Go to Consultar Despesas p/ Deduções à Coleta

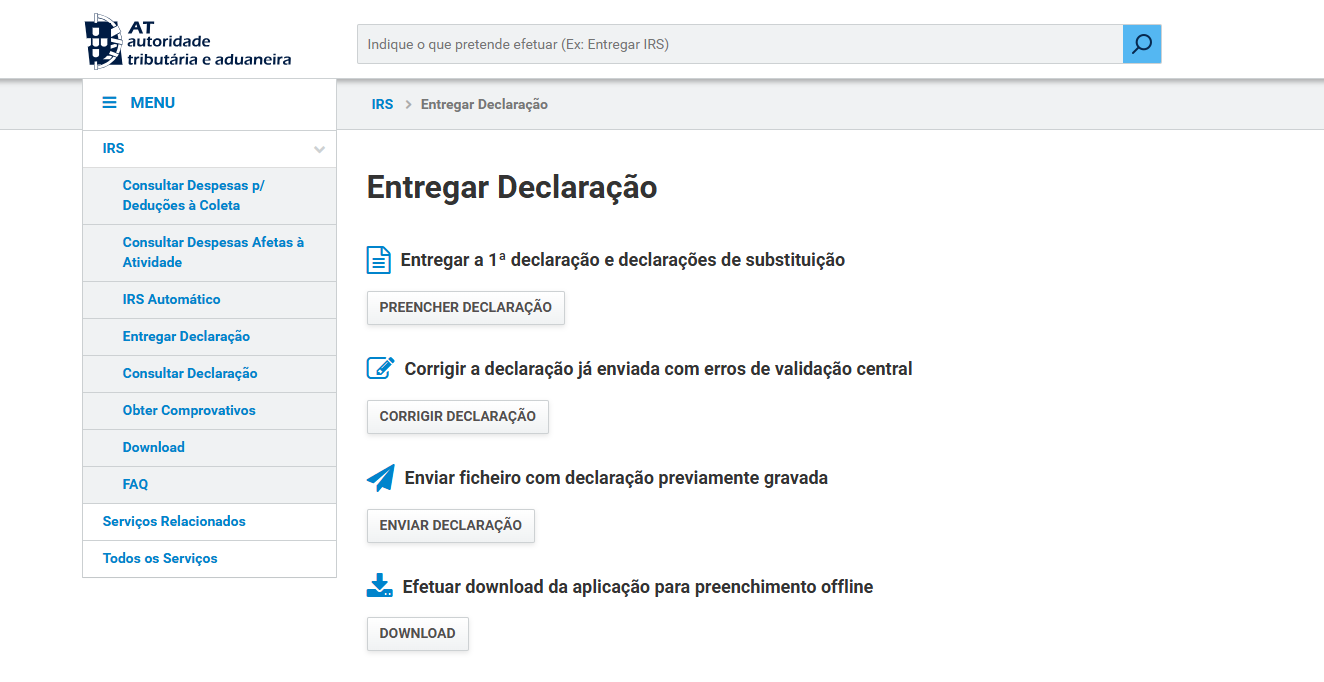click(193, 195)
